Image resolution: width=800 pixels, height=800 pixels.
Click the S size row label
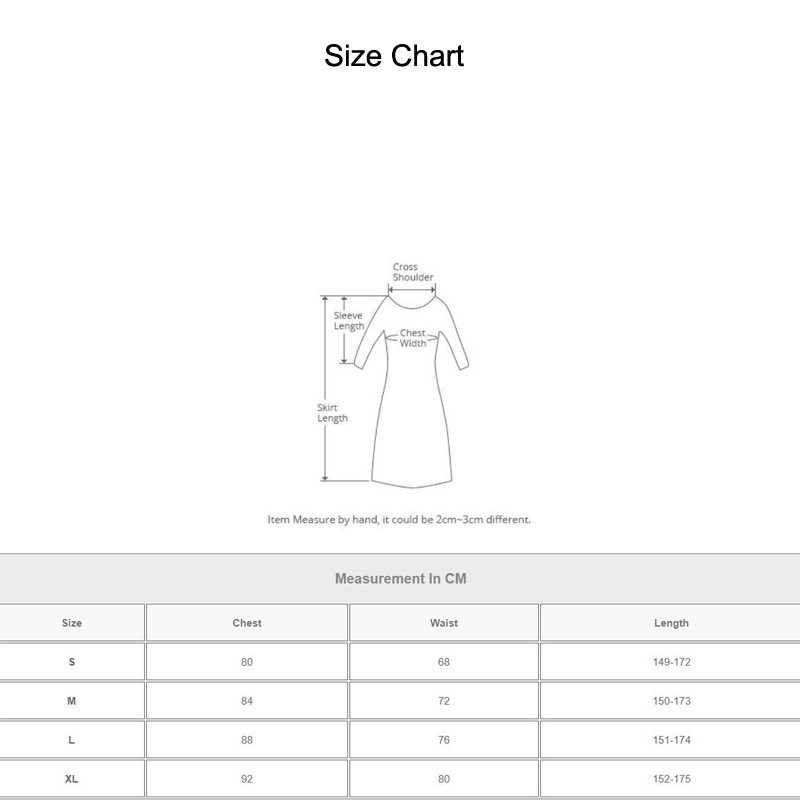tap(72, 661)
